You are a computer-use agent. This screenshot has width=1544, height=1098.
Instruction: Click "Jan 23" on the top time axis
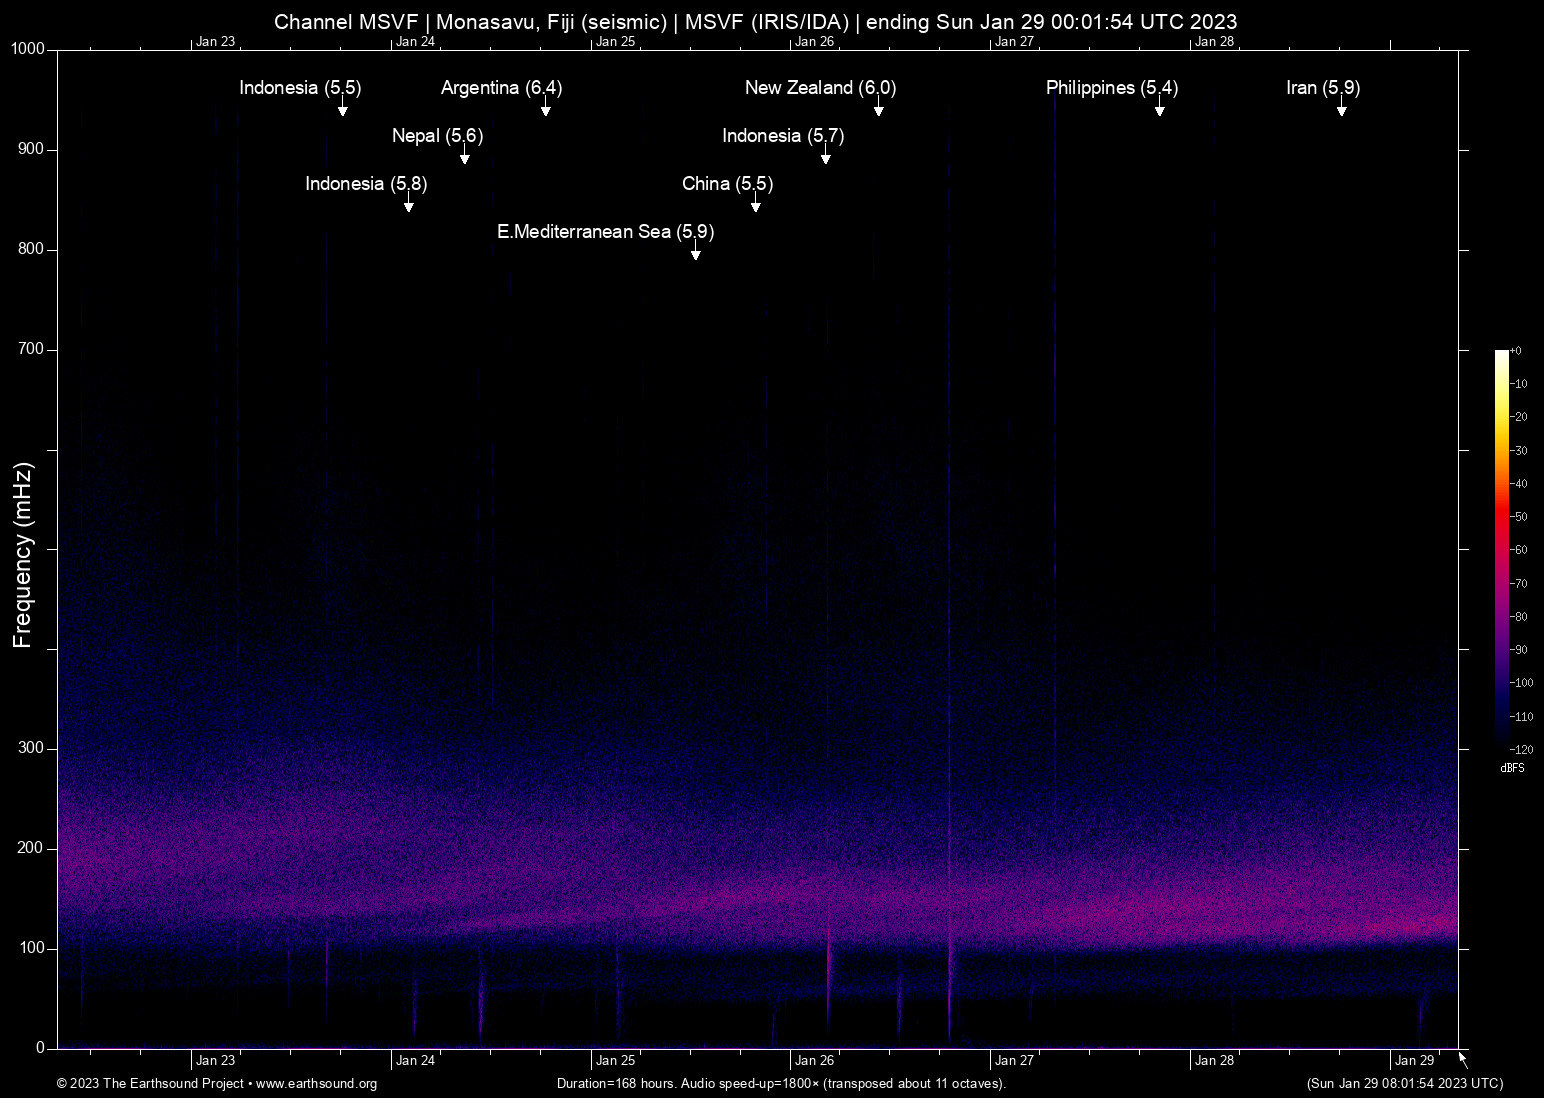click(216, 42)
